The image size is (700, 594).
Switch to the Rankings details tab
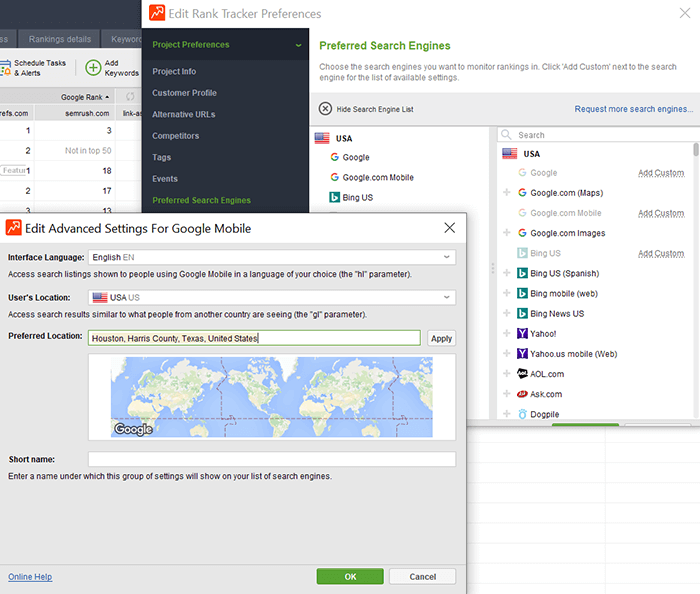(60, 39)
